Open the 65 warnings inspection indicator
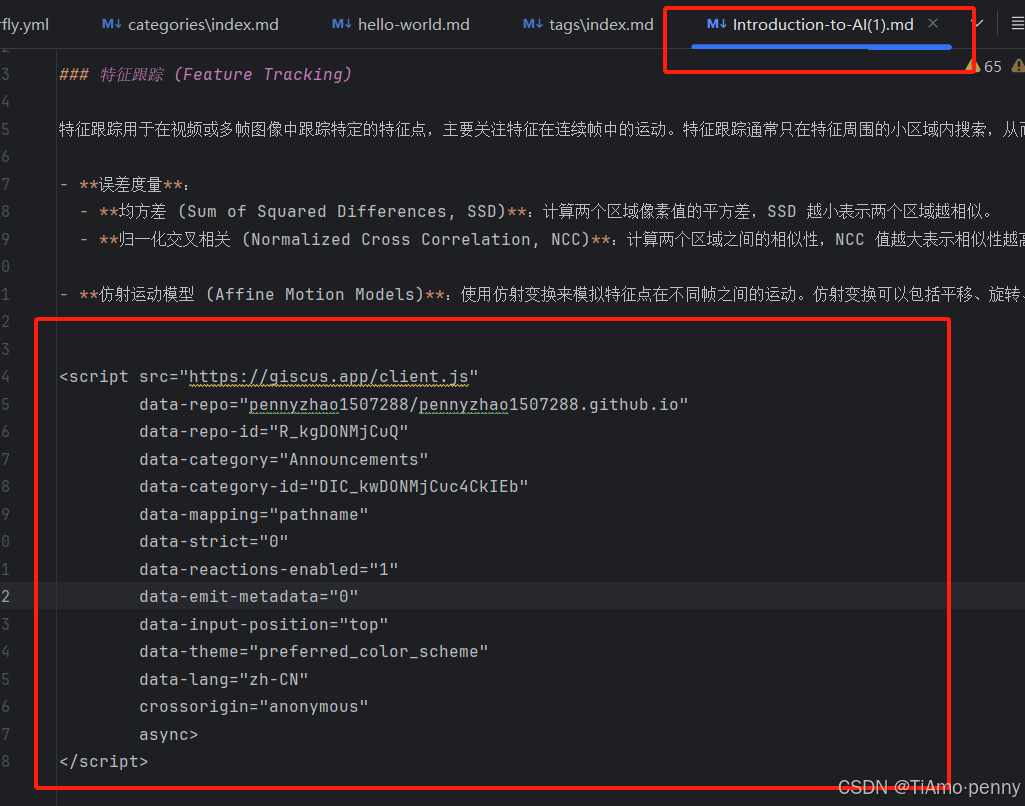 pos(983,67)
